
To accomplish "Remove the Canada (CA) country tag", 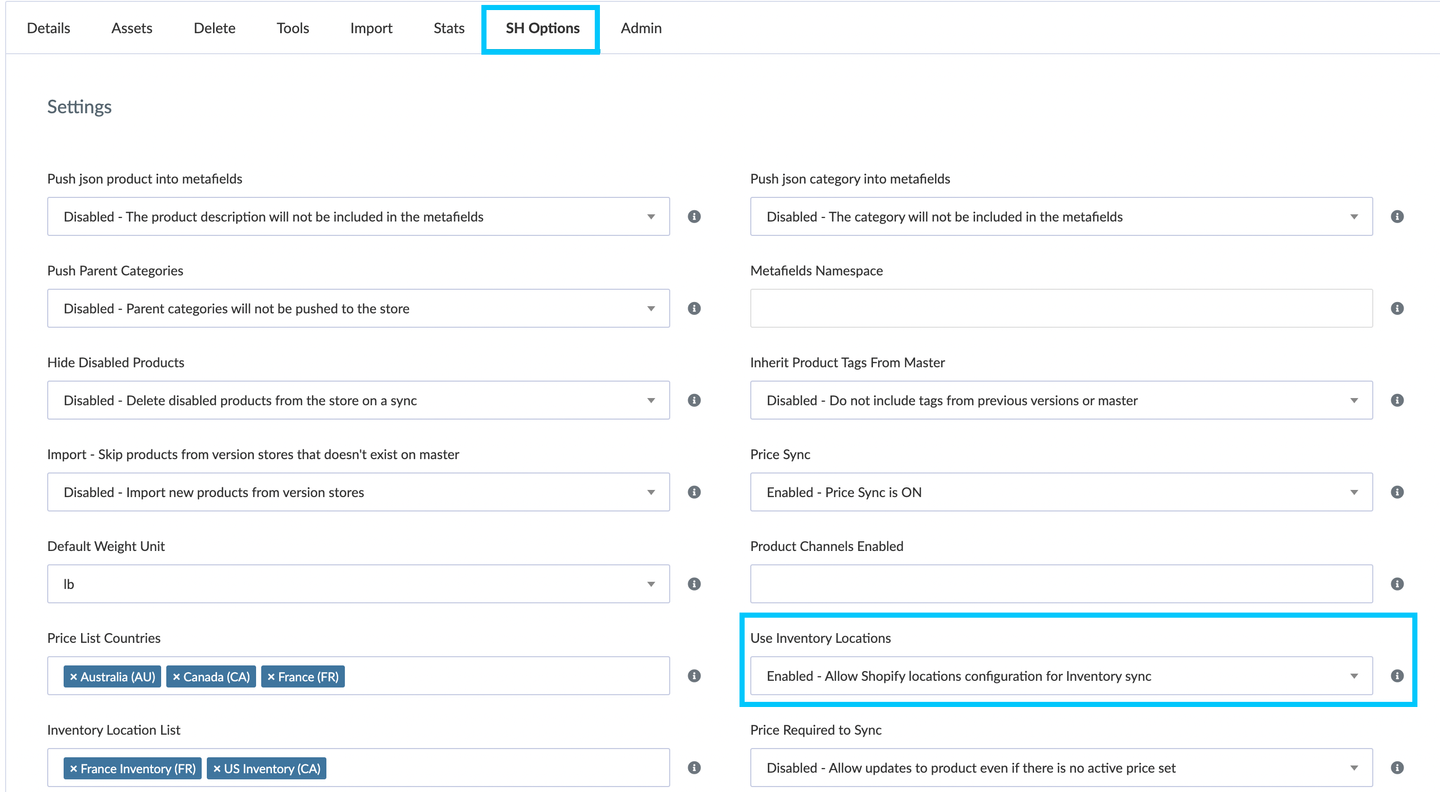I will point(174,676).
